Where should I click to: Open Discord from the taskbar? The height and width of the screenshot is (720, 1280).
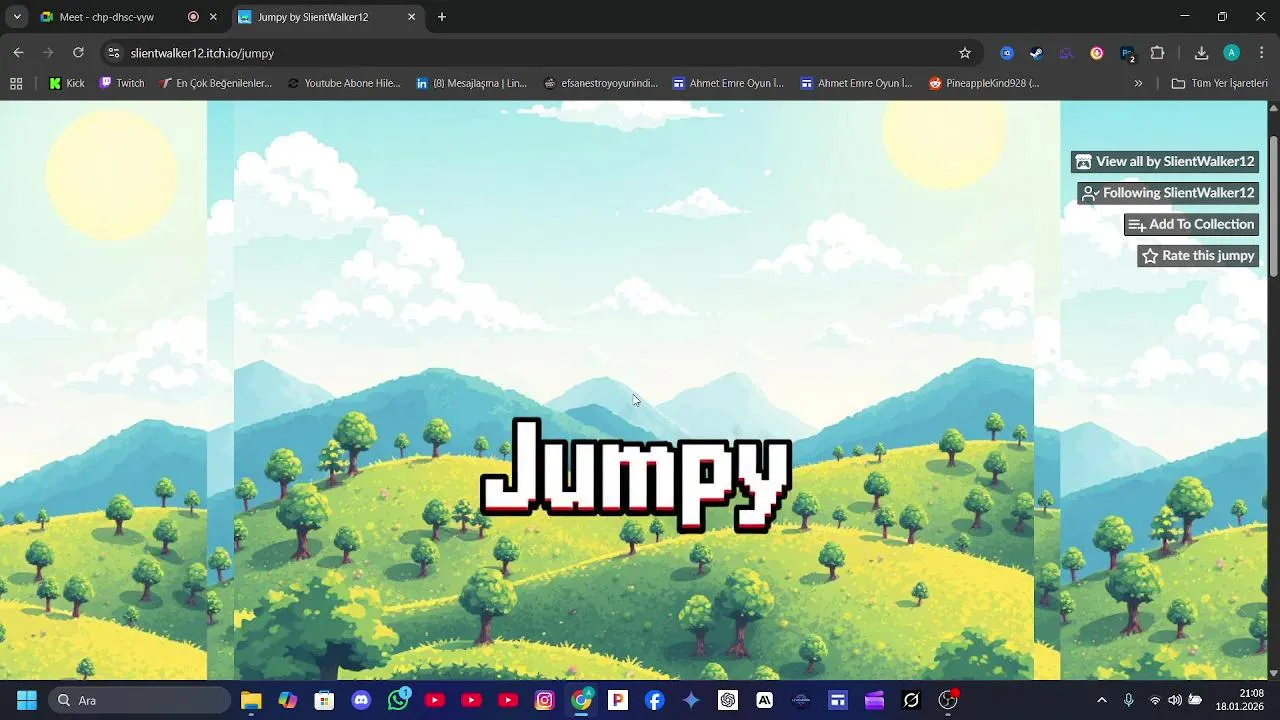pos(361,701)
